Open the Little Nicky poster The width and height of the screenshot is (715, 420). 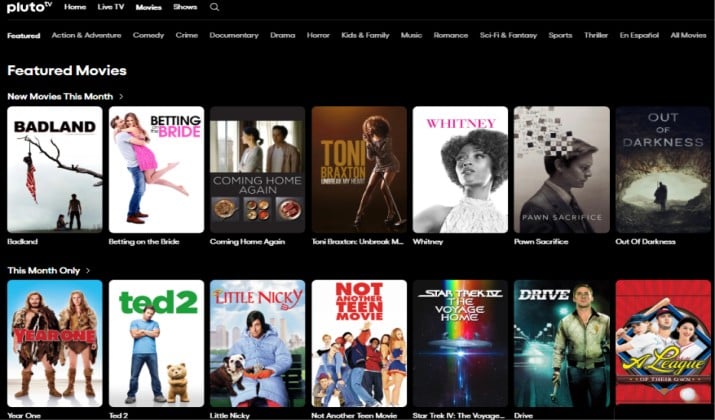(258, 343)
